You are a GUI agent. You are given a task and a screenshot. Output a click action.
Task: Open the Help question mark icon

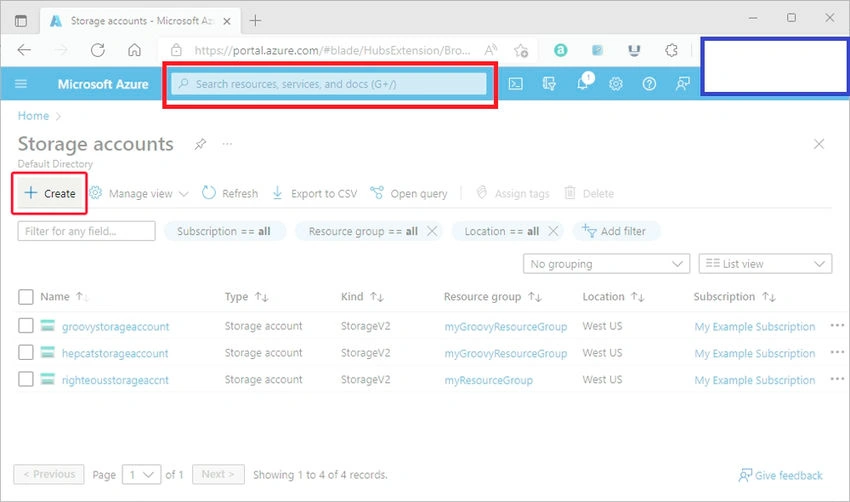(x=649, y=83)
